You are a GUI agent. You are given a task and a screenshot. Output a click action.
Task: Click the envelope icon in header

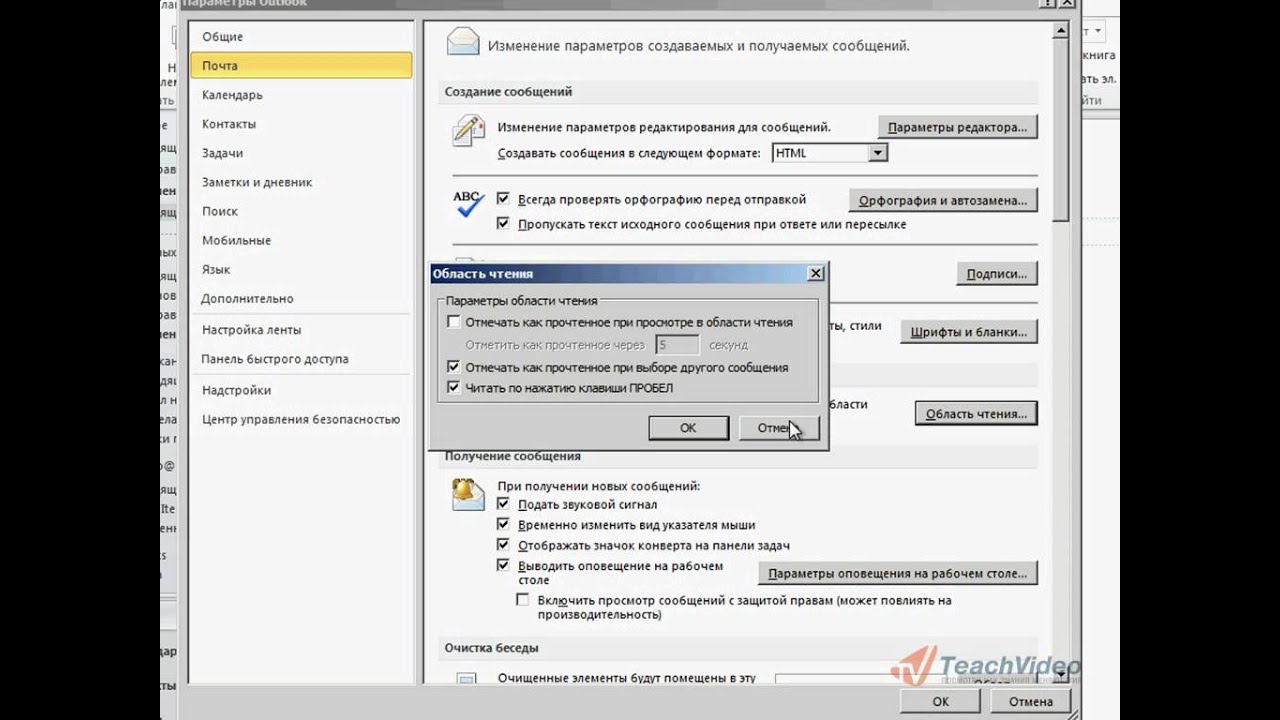click(463, 42)
